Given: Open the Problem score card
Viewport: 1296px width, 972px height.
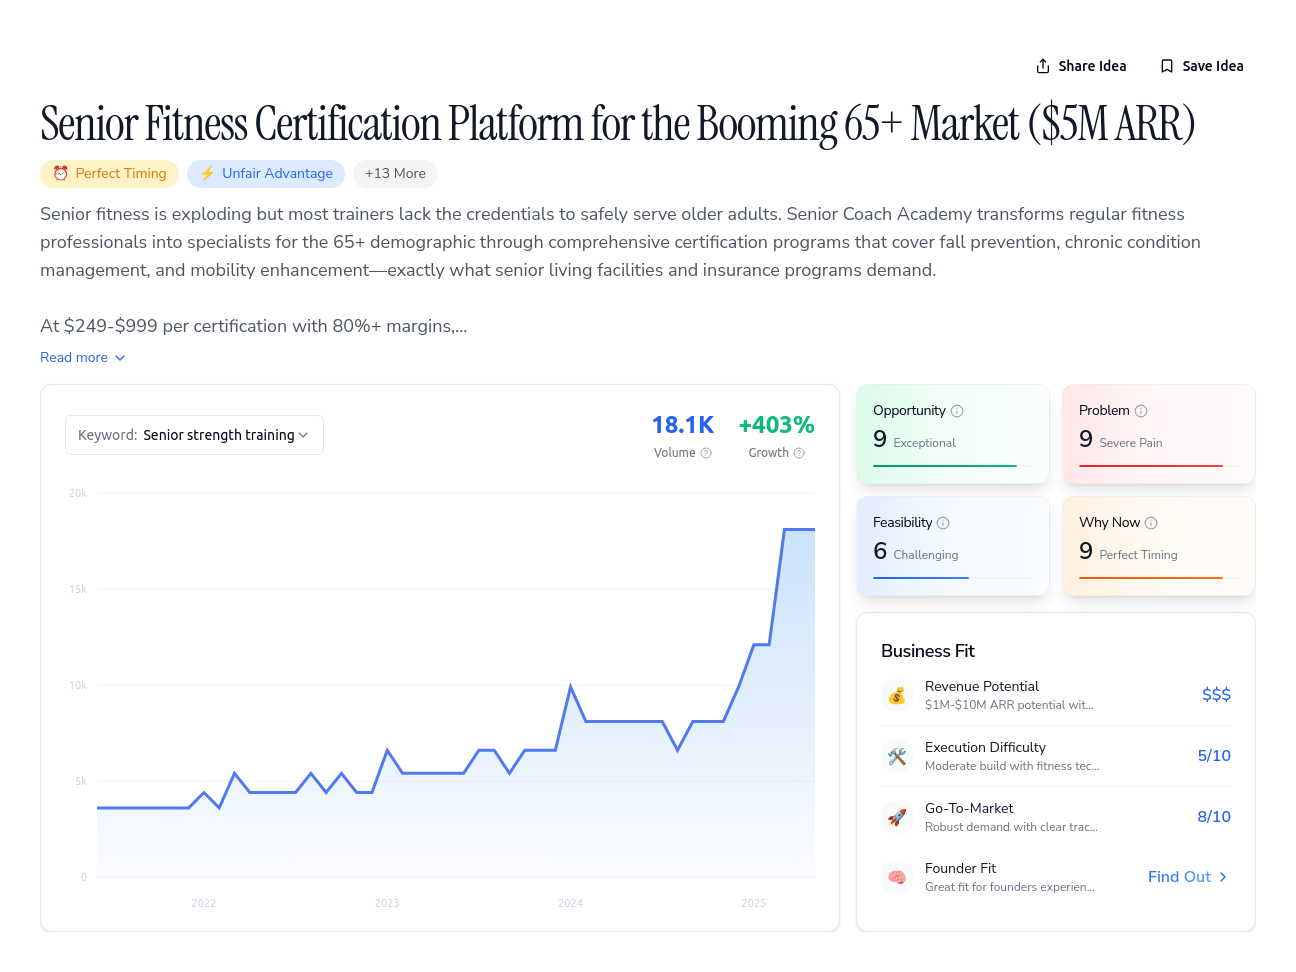Looking at the screenshot, I should 1159,435.
